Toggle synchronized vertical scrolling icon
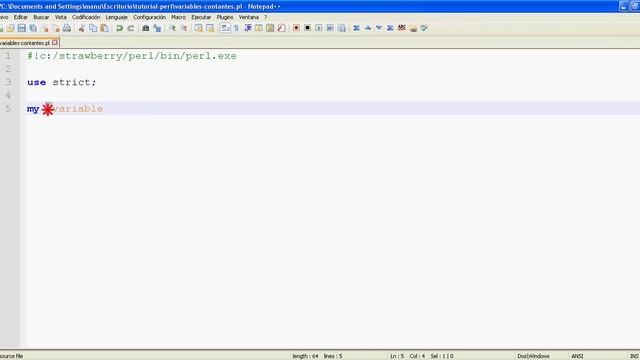640x360 pixels. point(198,28)
